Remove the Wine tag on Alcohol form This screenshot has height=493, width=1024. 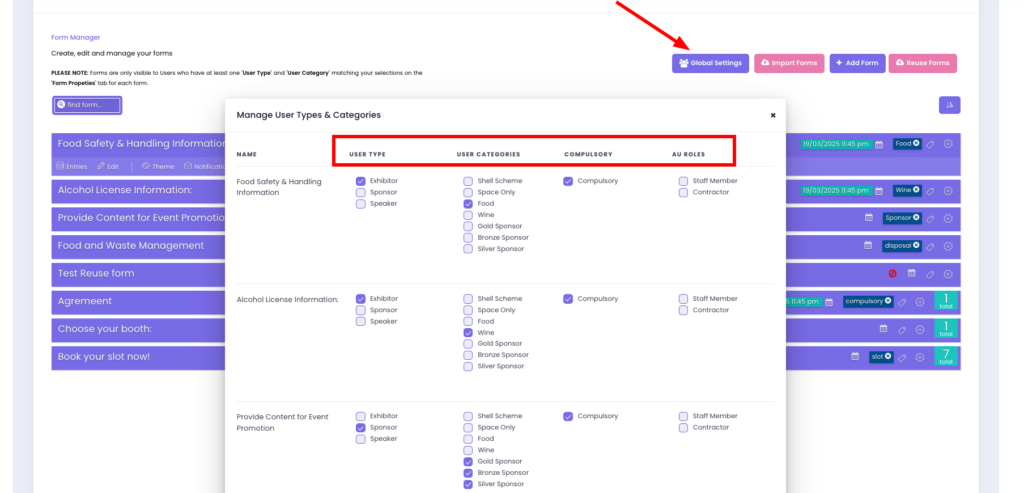916,190
